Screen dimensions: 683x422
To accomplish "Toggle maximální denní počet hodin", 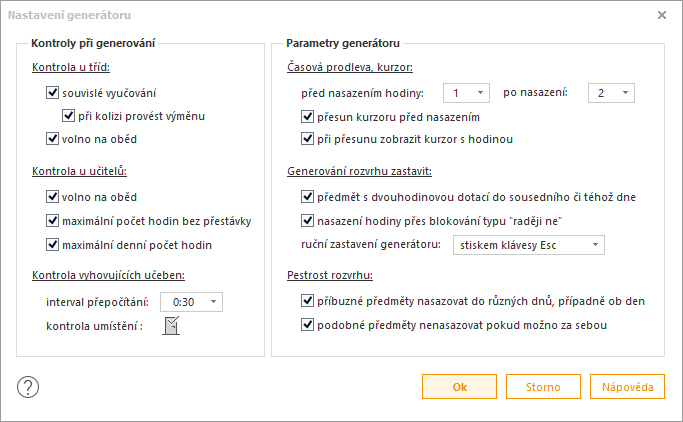I will click(52, 245).
